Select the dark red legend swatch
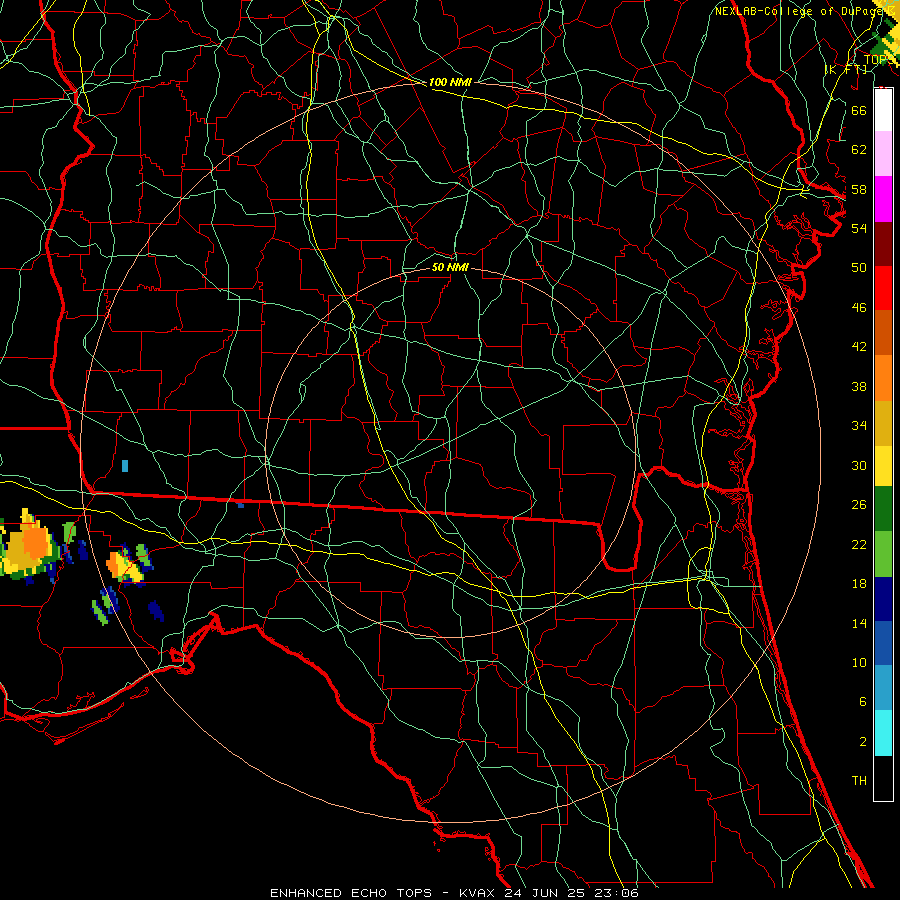This screenshot has width=900, height=900. (883, 243)
